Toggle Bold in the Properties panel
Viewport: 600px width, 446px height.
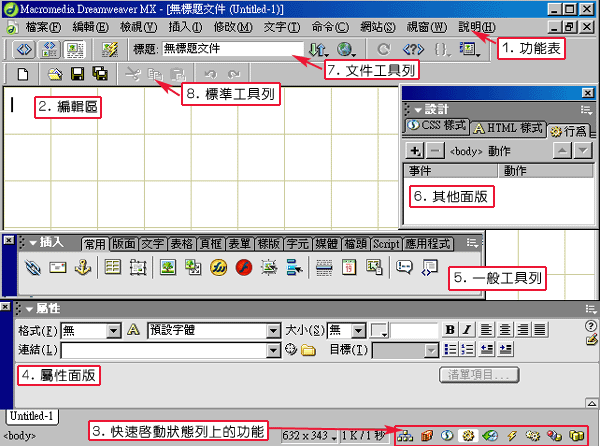pyautogui.click(x=450, y=330)
